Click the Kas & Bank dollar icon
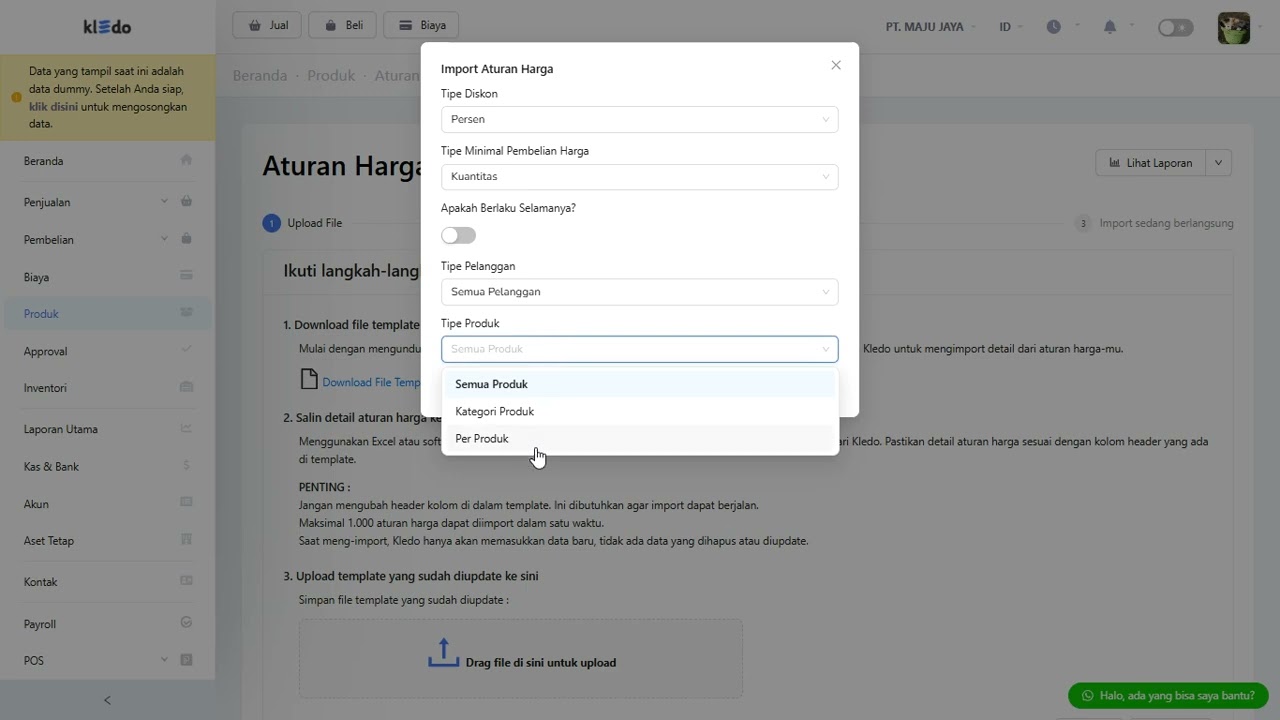This screenshot has height=720, width=1280. tap(186, 466)
